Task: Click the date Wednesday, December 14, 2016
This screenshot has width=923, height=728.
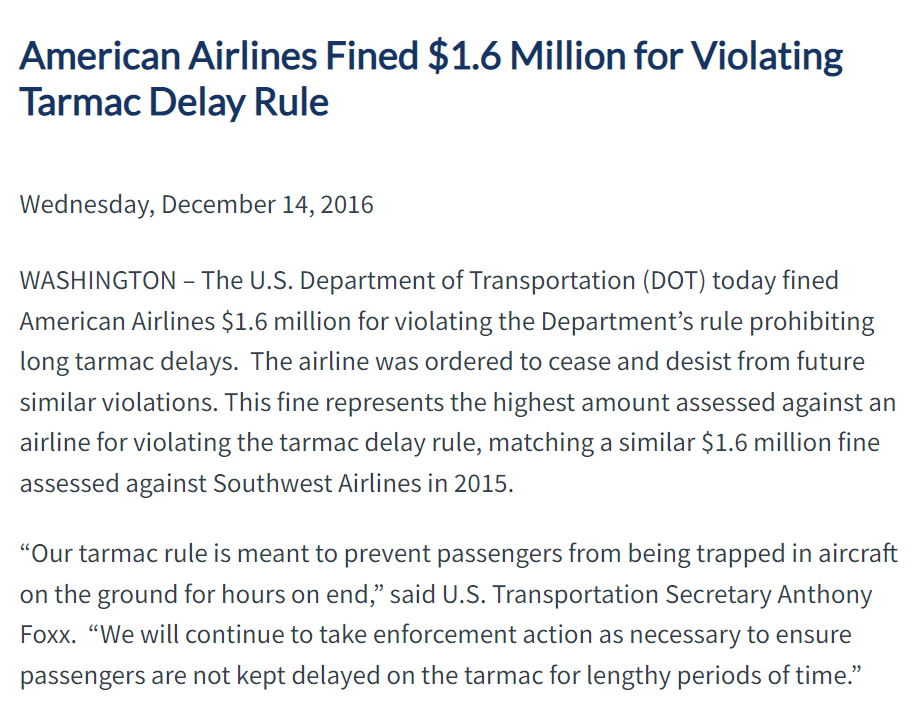Action: pyautogui.click(x=197, y=205)
